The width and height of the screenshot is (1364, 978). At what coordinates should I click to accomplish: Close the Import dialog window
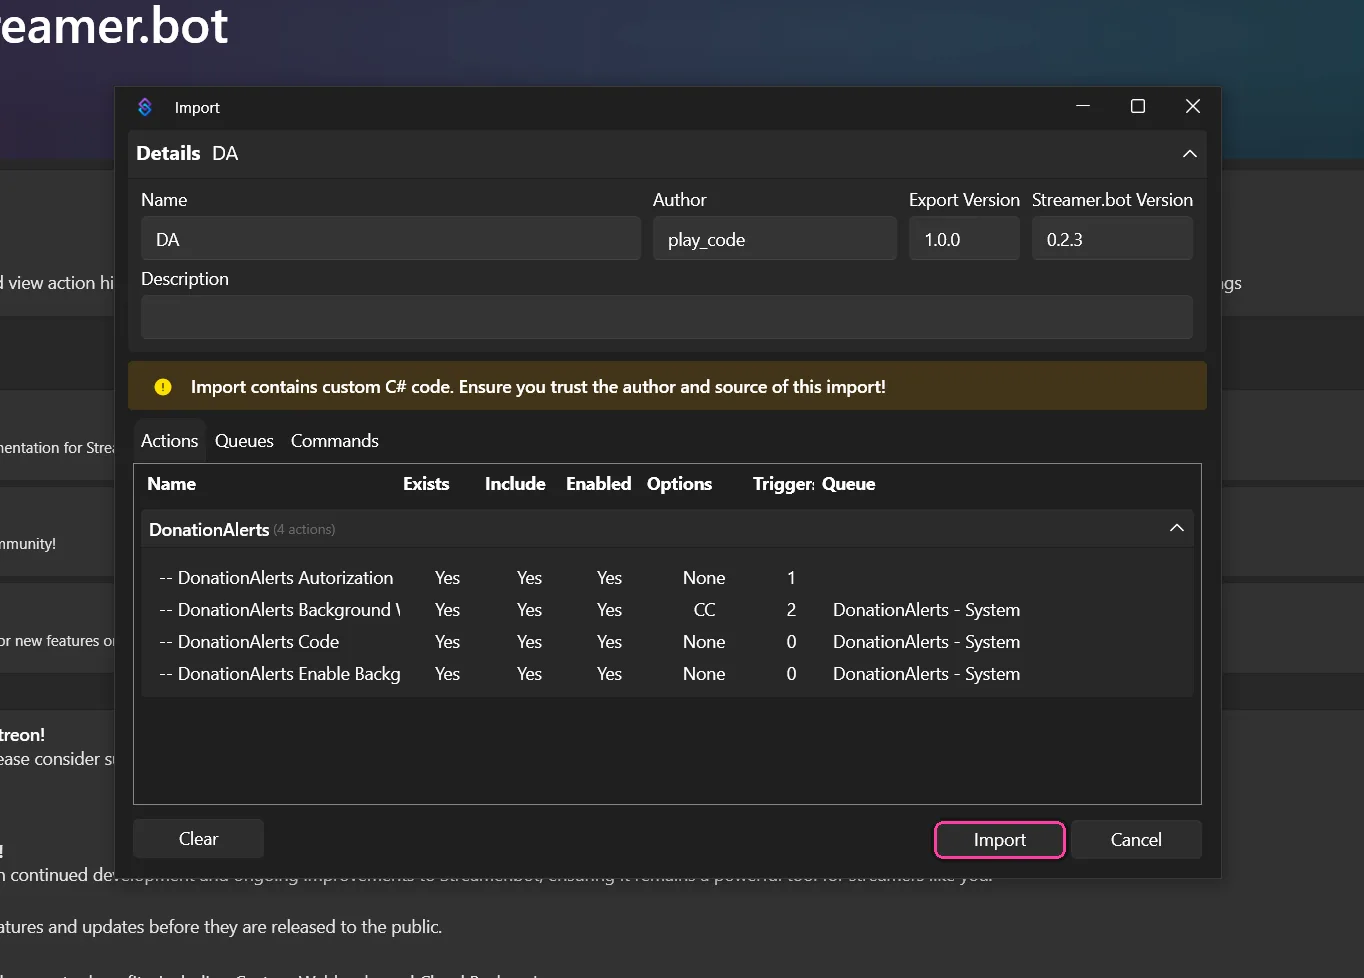click(1193, 106)
